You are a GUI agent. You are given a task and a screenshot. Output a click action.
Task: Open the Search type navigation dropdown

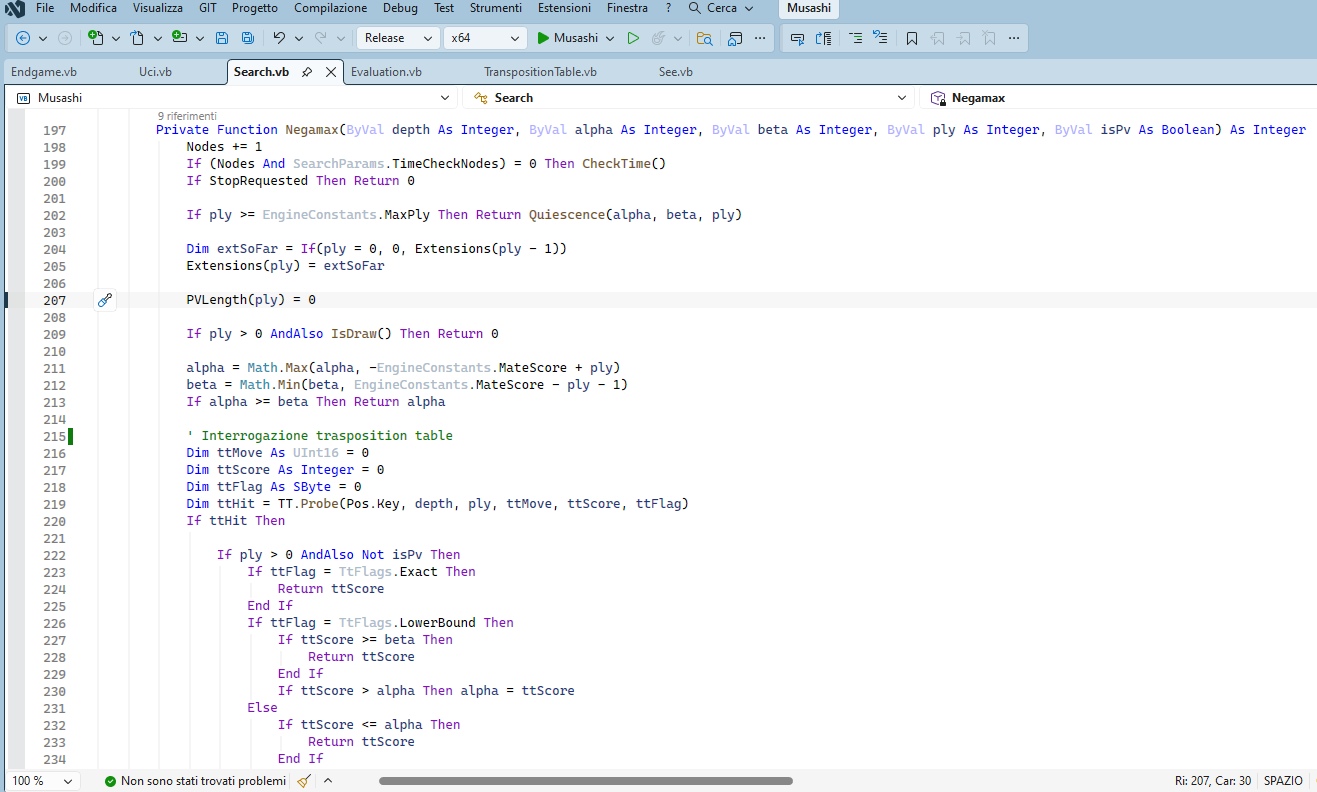coord(689,98)
